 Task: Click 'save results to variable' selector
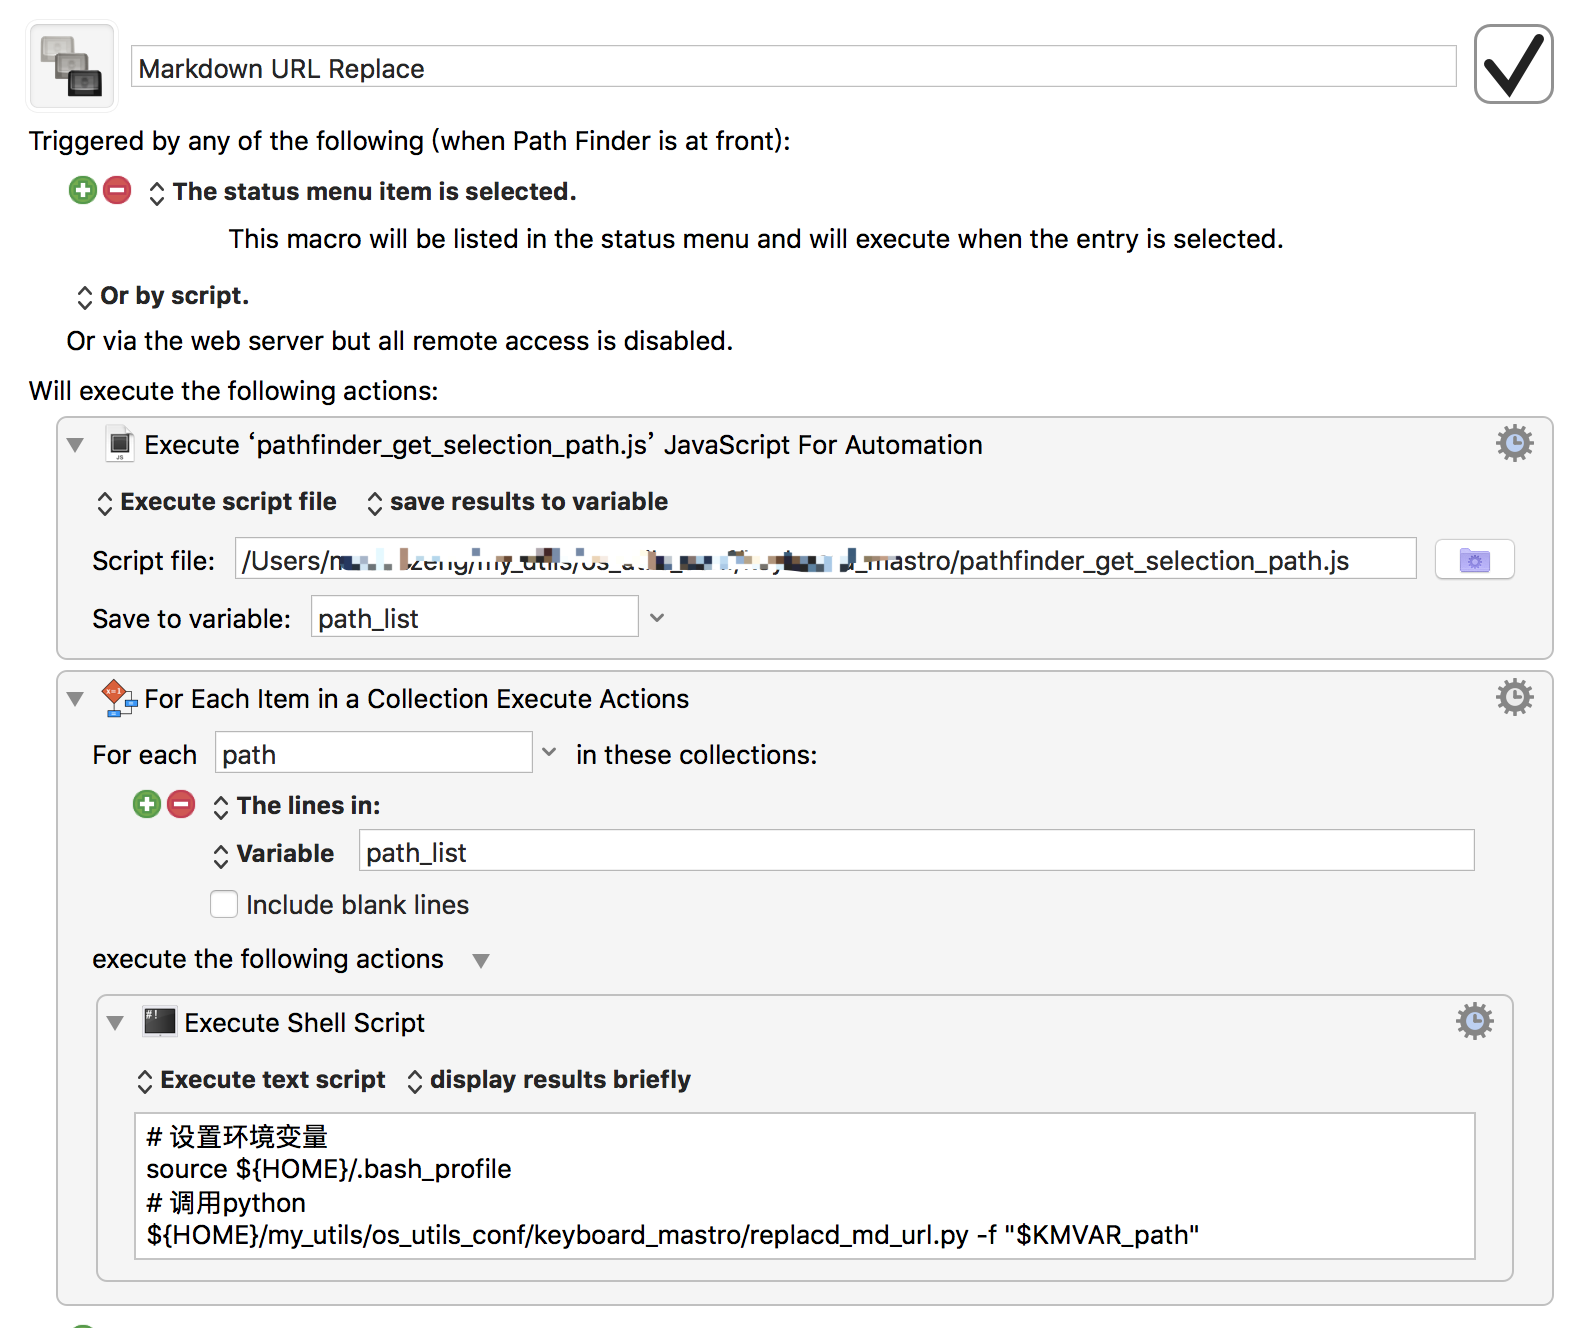[x=517, y=502]
